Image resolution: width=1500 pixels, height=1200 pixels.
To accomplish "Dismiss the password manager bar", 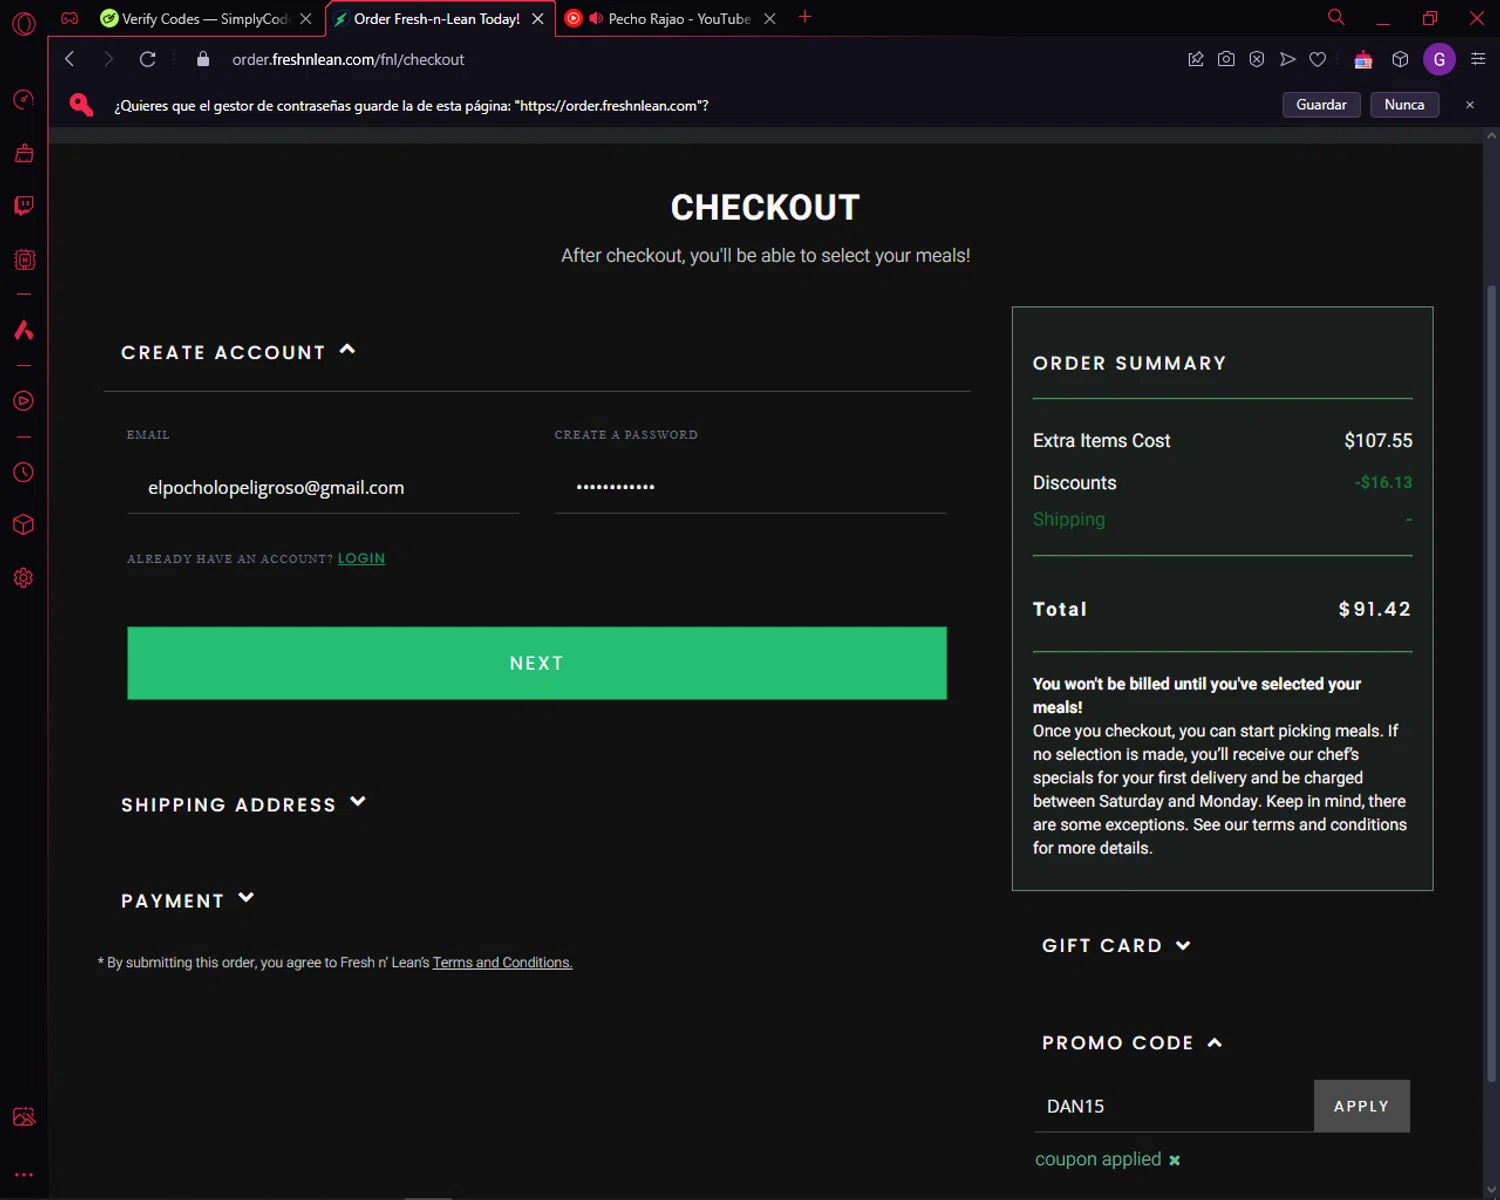I will click(x=1470, y=105).
